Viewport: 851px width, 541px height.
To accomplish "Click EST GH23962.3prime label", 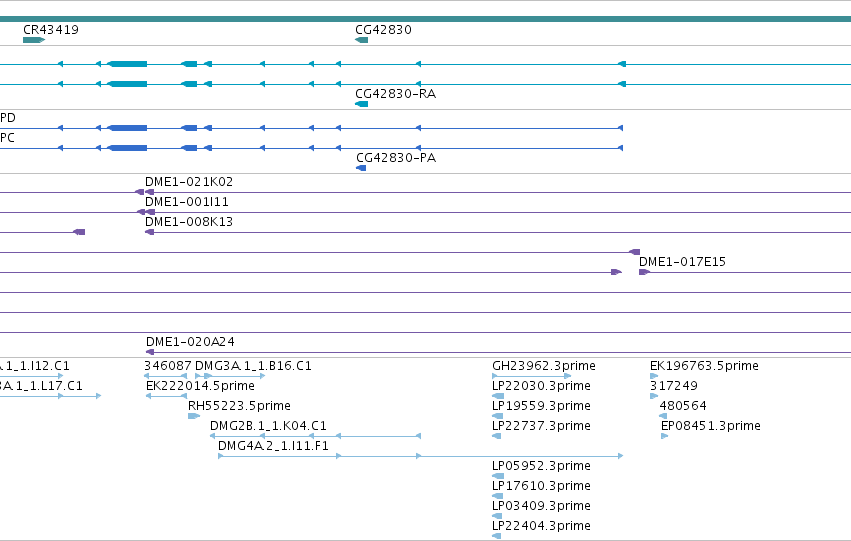I will pyautogui.click(x=543, y=366).
